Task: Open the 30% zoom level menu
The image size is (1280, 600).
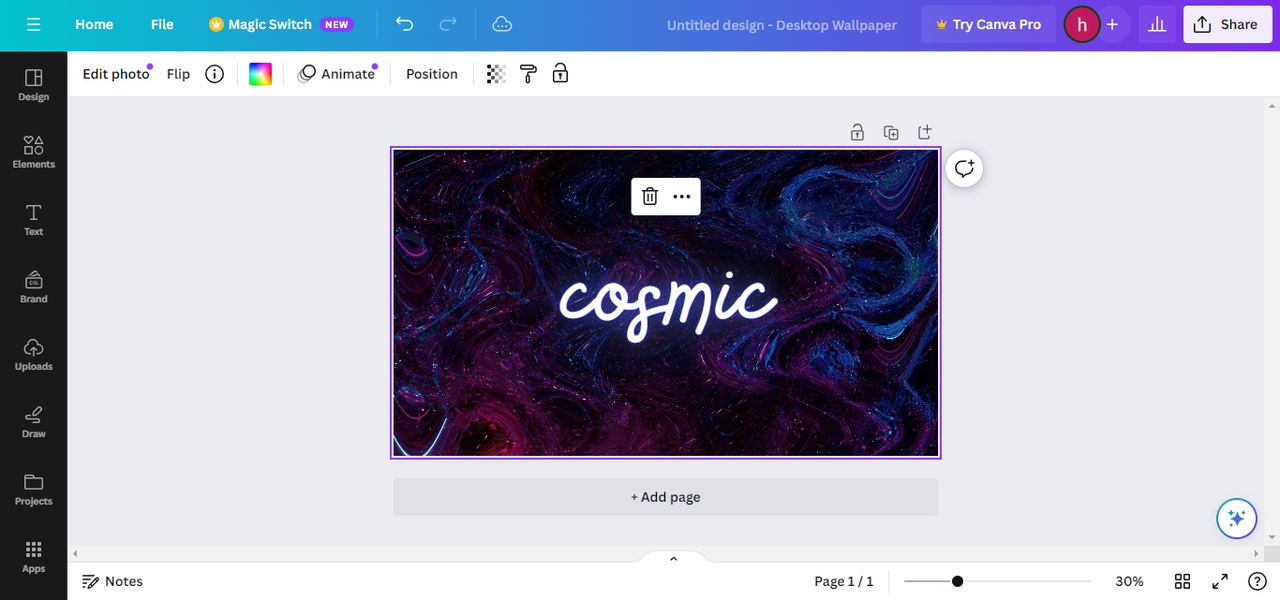Action: (1130, 581)
